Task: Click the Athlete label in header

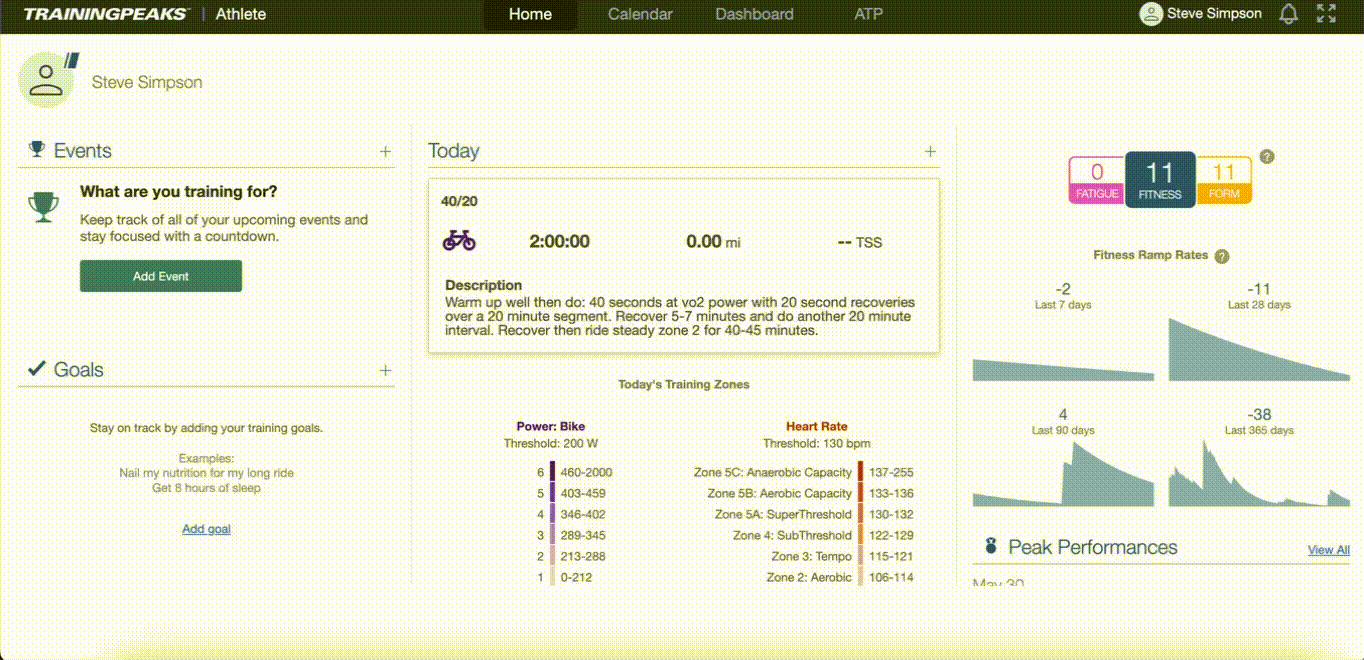Action: (240, 14)
